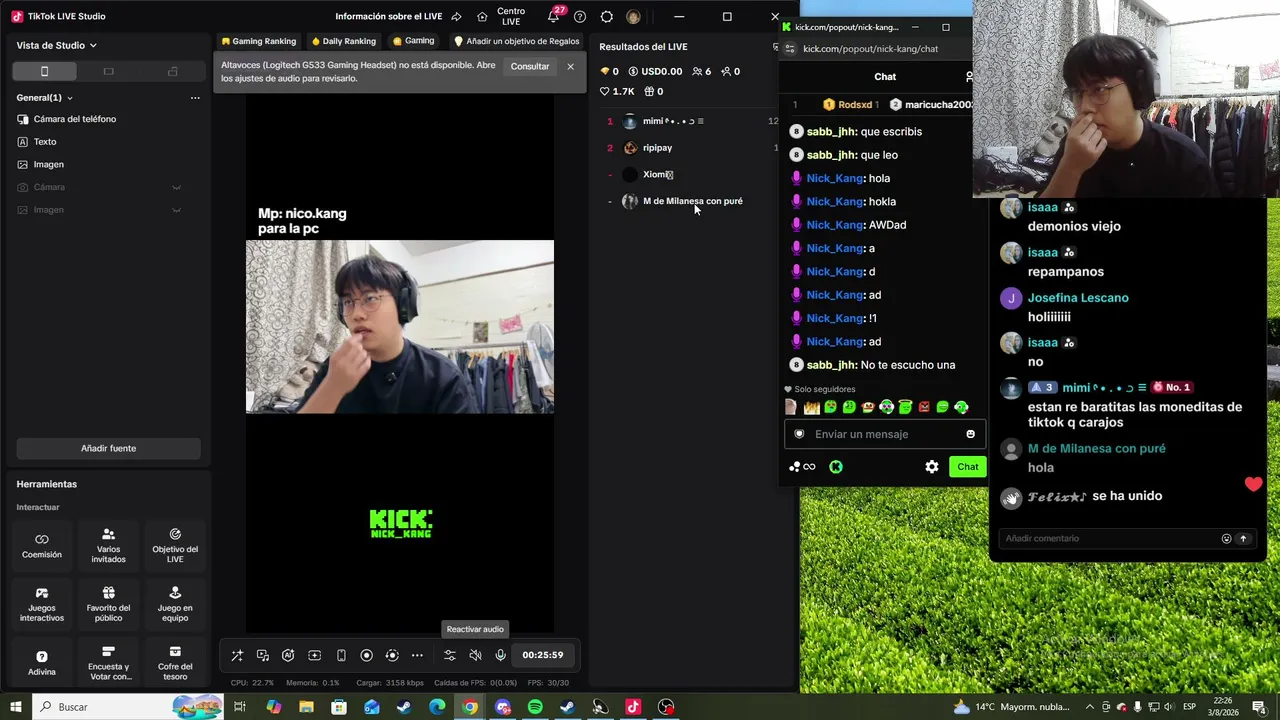Select the portrait layout mode
Screen dimensions: 1280x720
pyautogui.click(x=44, y=71)
